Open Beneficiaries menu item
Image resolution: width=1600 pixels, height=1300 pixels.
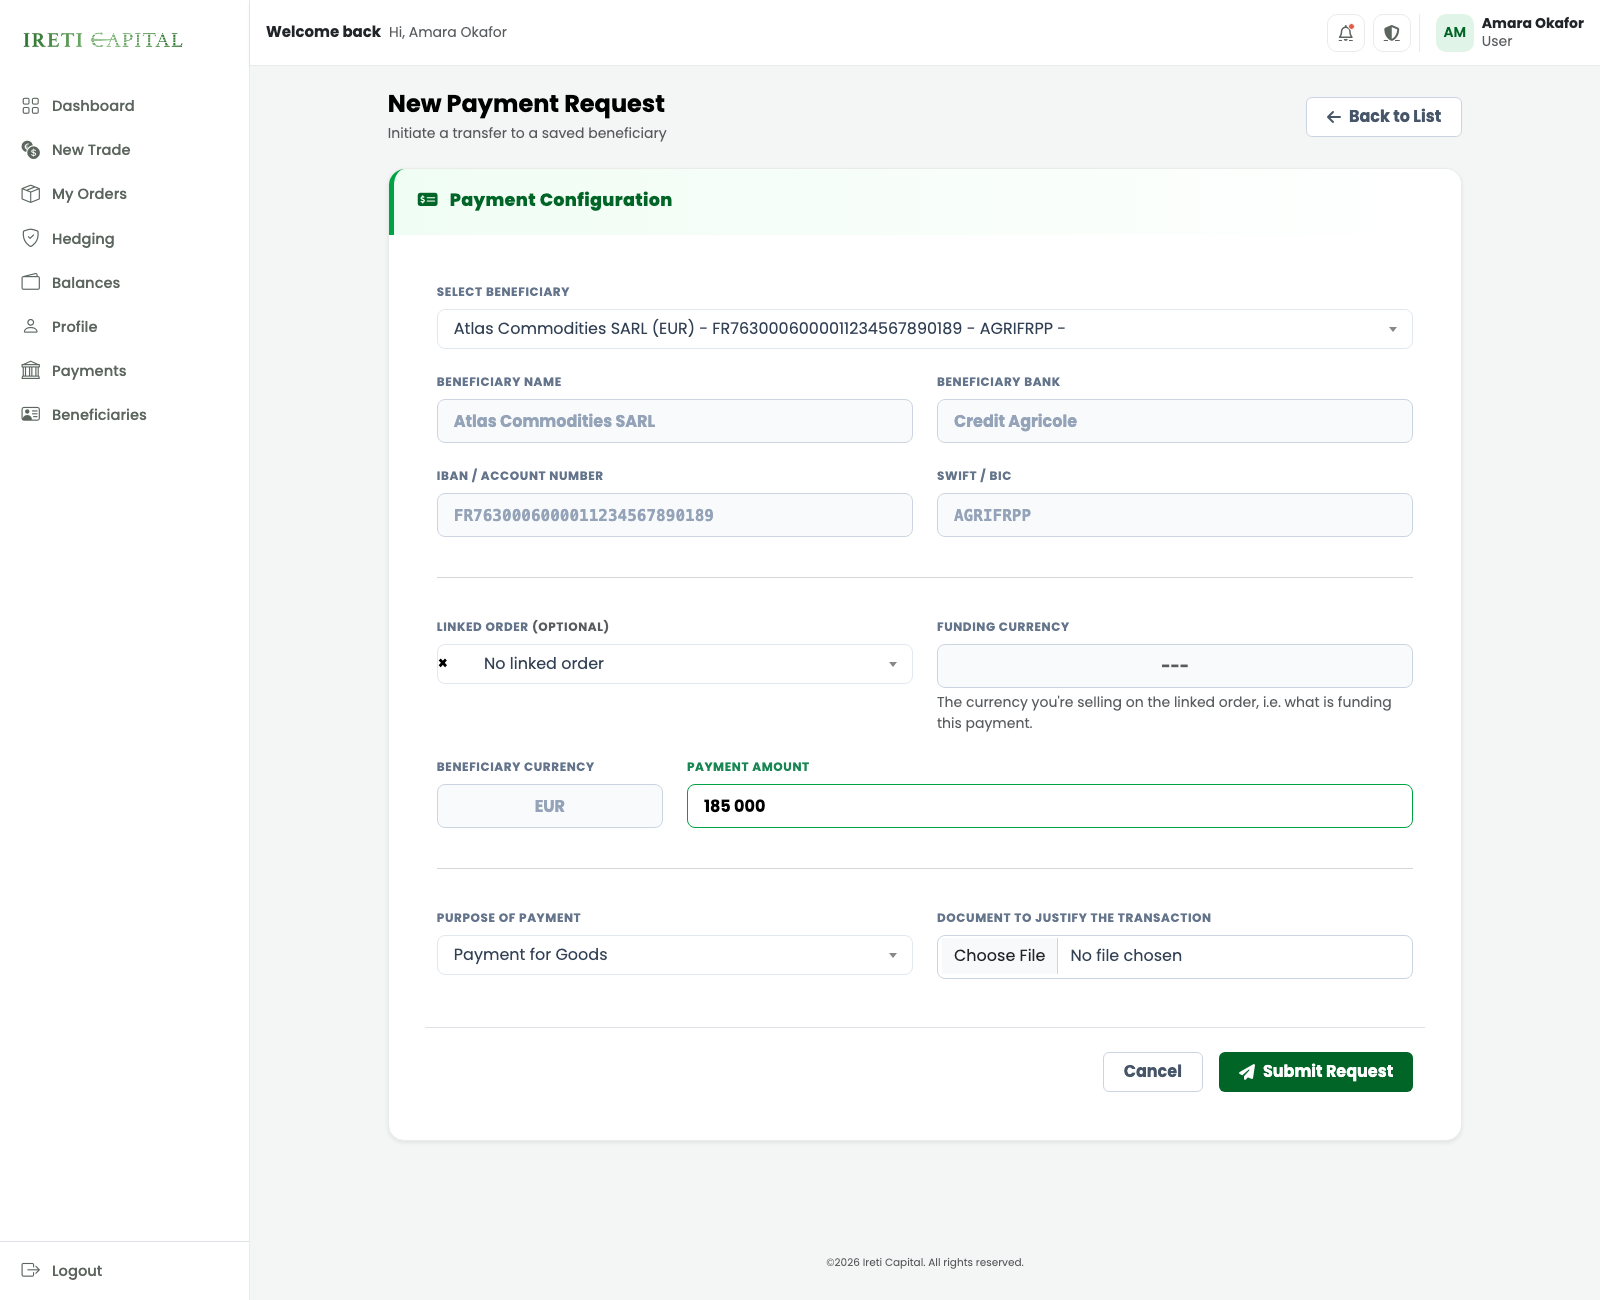click(x=99, y=415)
